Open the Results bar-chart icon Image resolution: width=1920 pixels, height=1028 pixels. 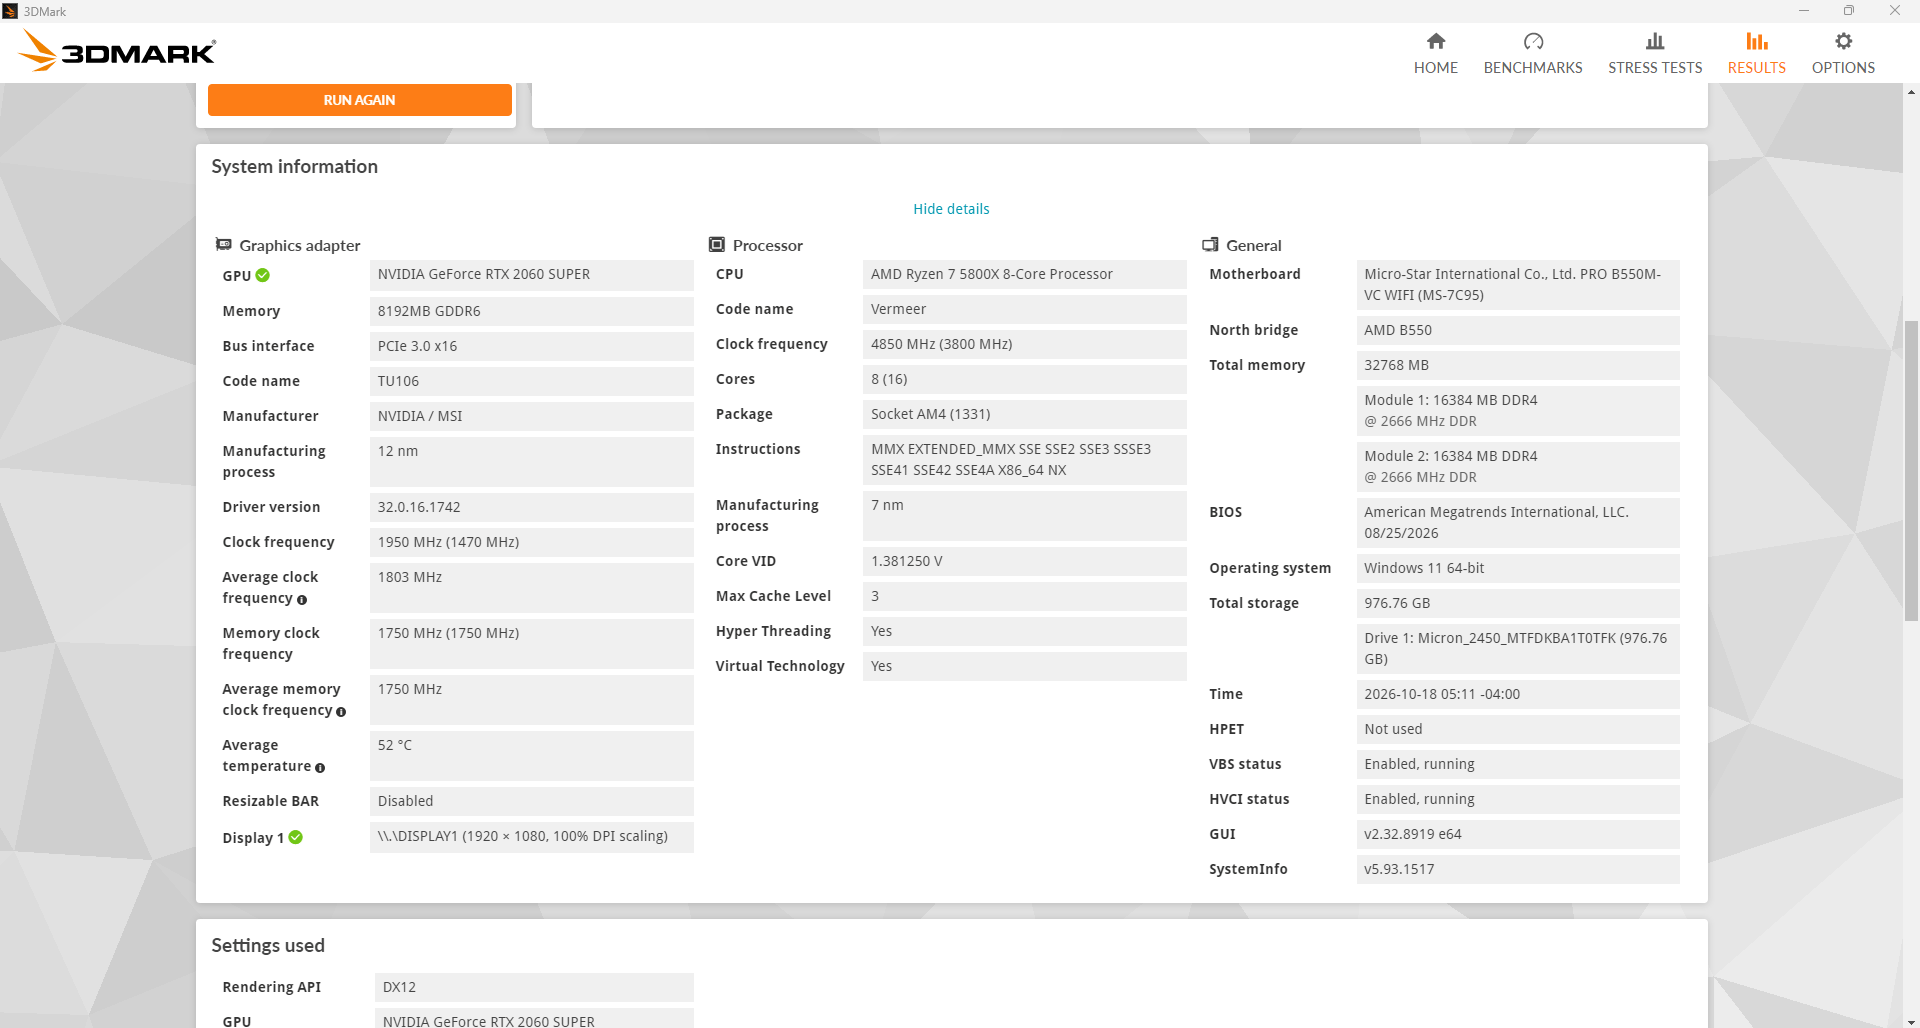[x=1757, y=41]
